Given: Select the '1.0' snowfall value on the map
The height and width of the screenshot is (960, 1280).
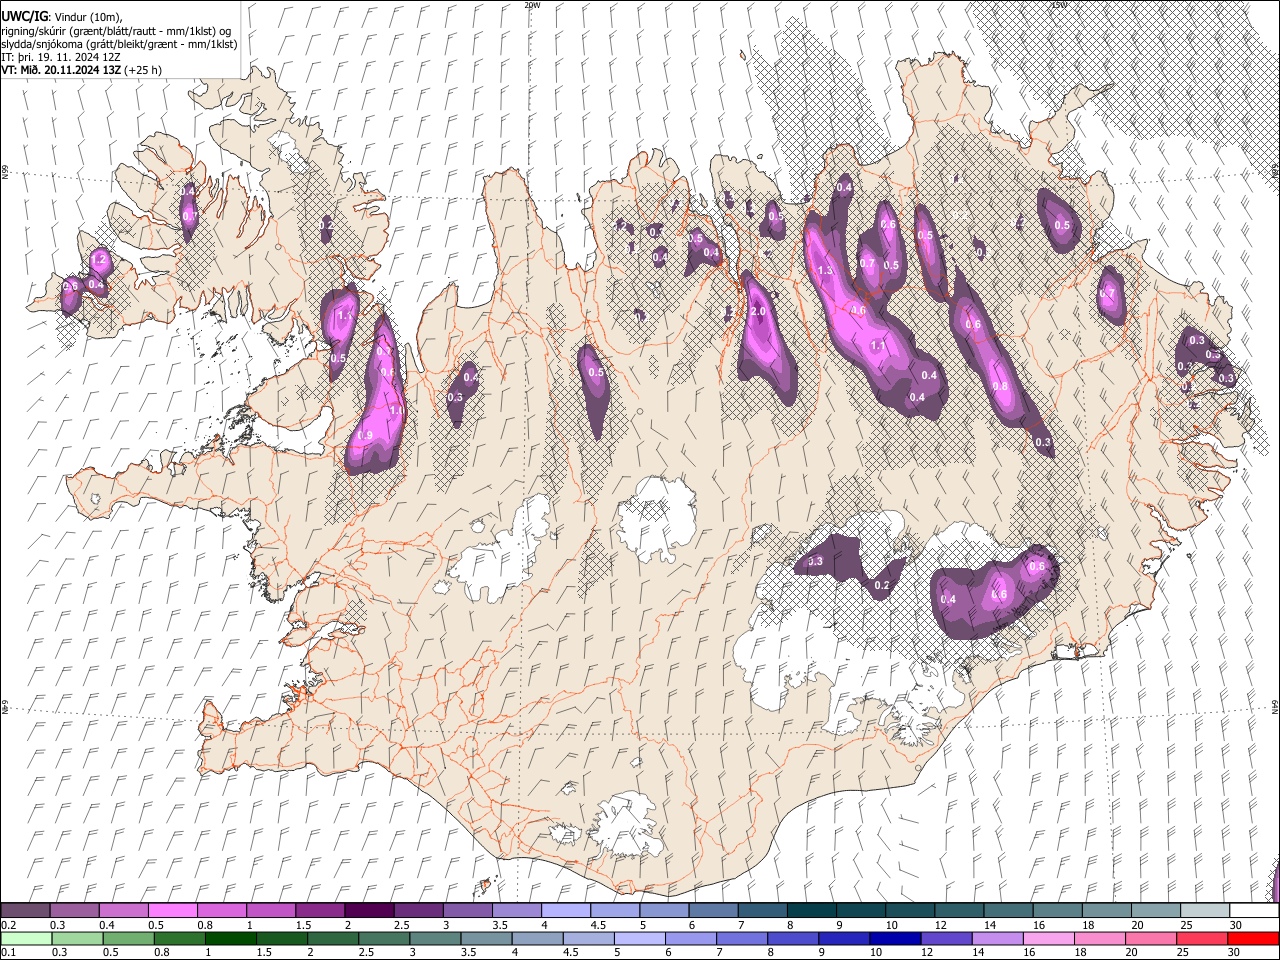Looking at the screenshot, I should (x=396, y=410).
